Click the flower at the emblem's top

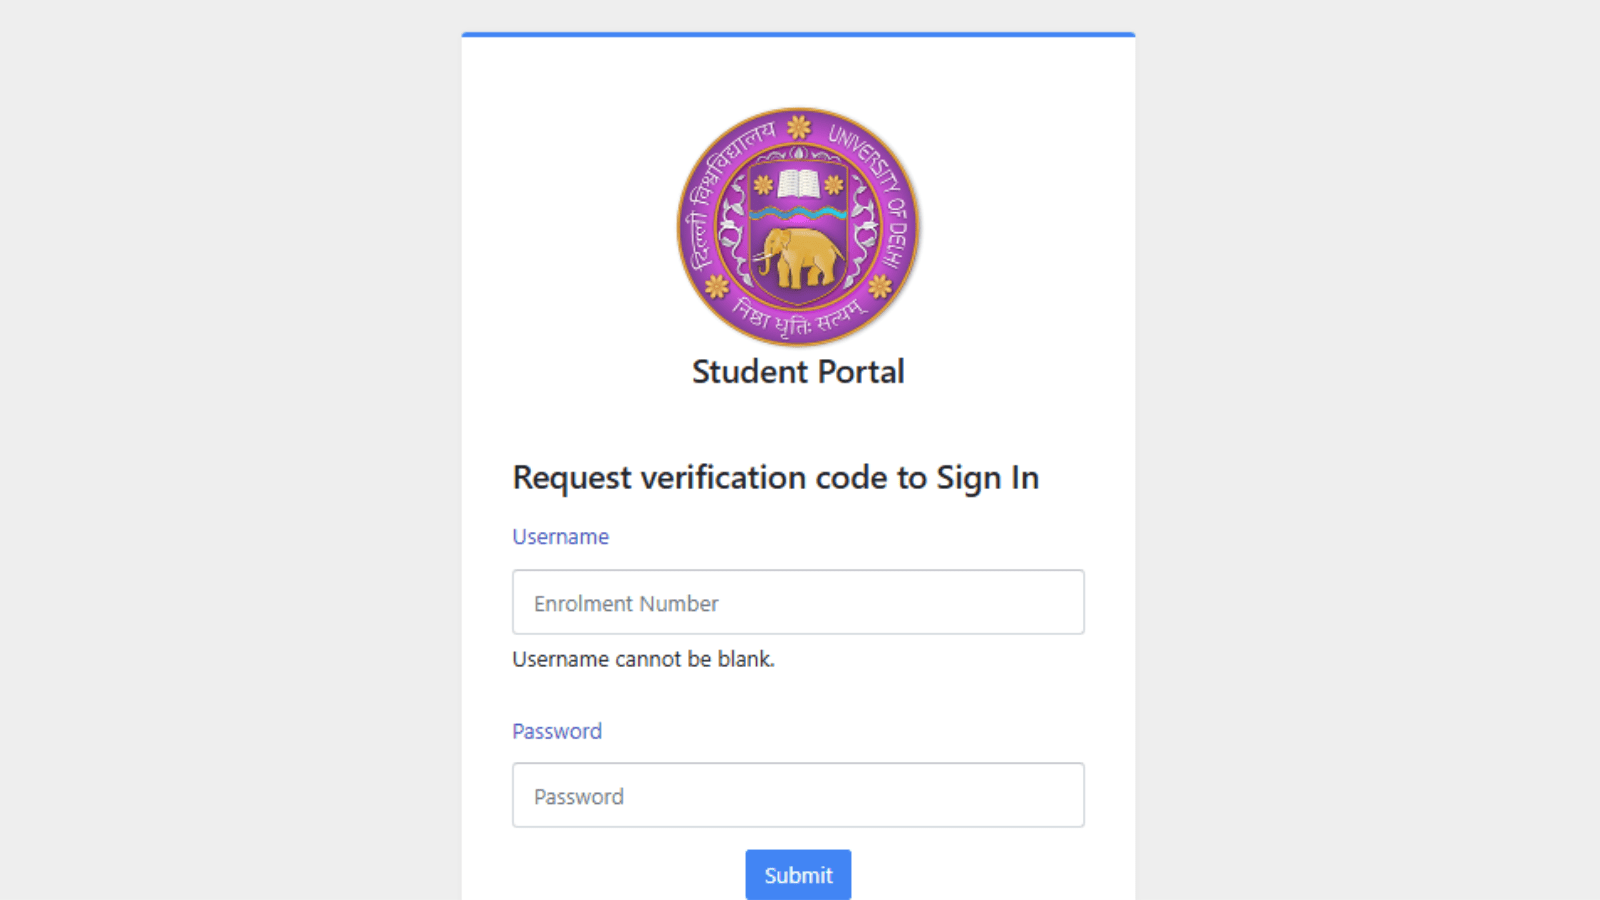coord(798,127)
